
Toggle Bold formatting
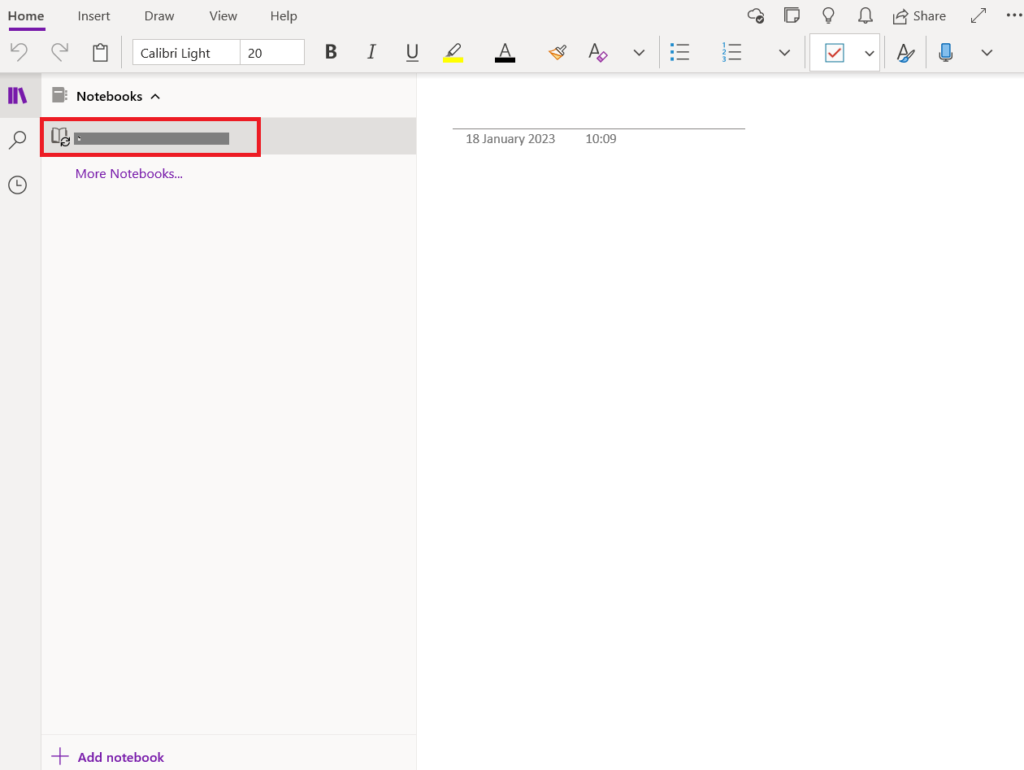pyautogui.click(x=331, y=52)
